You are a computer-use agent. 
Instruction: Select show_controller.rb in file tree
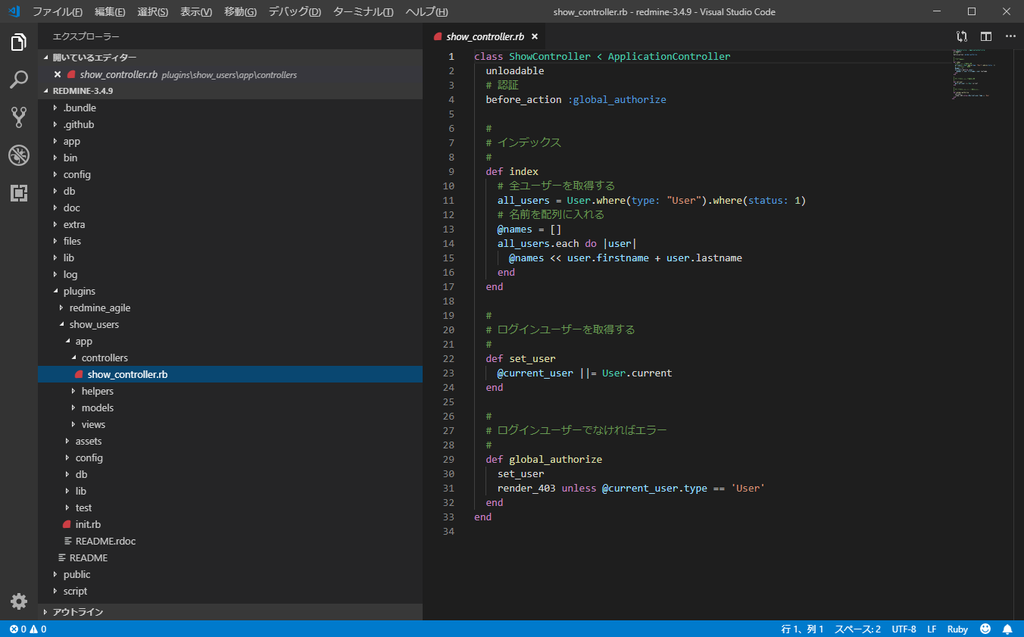point(230,374)
